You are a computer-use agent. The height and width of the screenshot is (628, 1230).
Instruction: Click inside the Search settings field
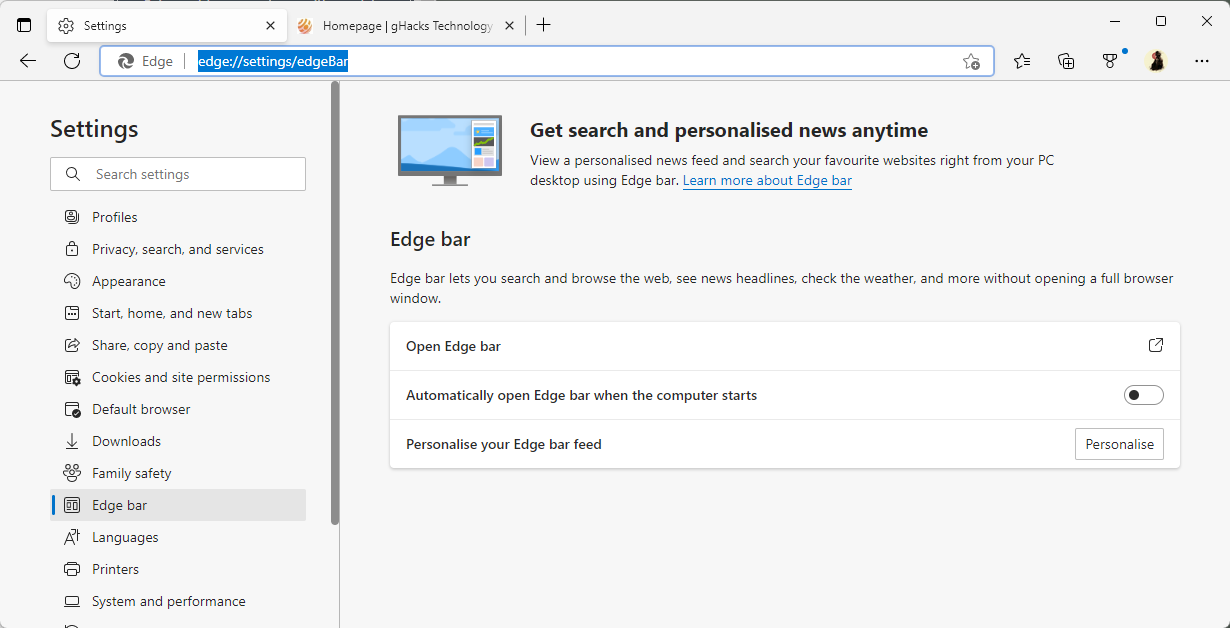(178, 173)
